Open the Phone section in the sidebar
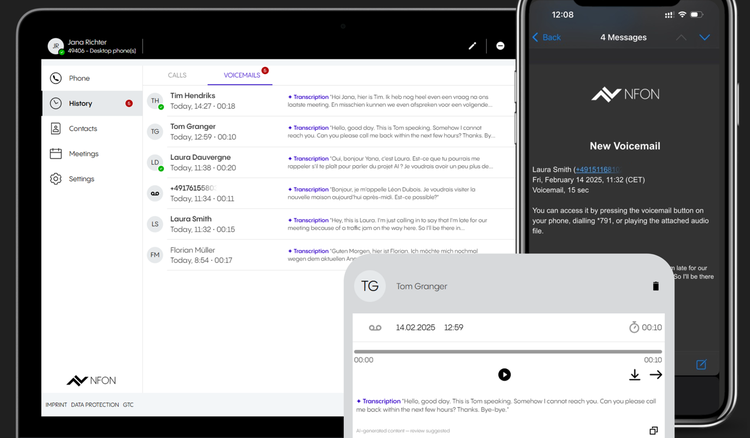Viewport: 750px width, 438px height. point(92,78)
